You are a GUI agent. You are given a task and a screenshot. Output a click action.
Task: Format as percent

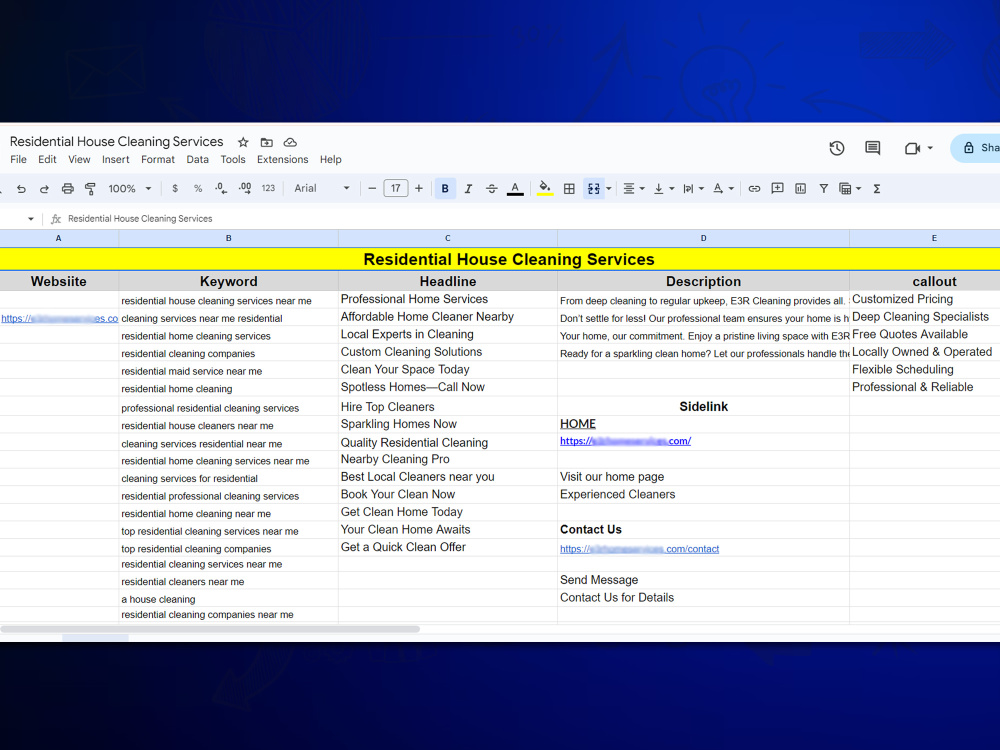click(x=198, y=189)
